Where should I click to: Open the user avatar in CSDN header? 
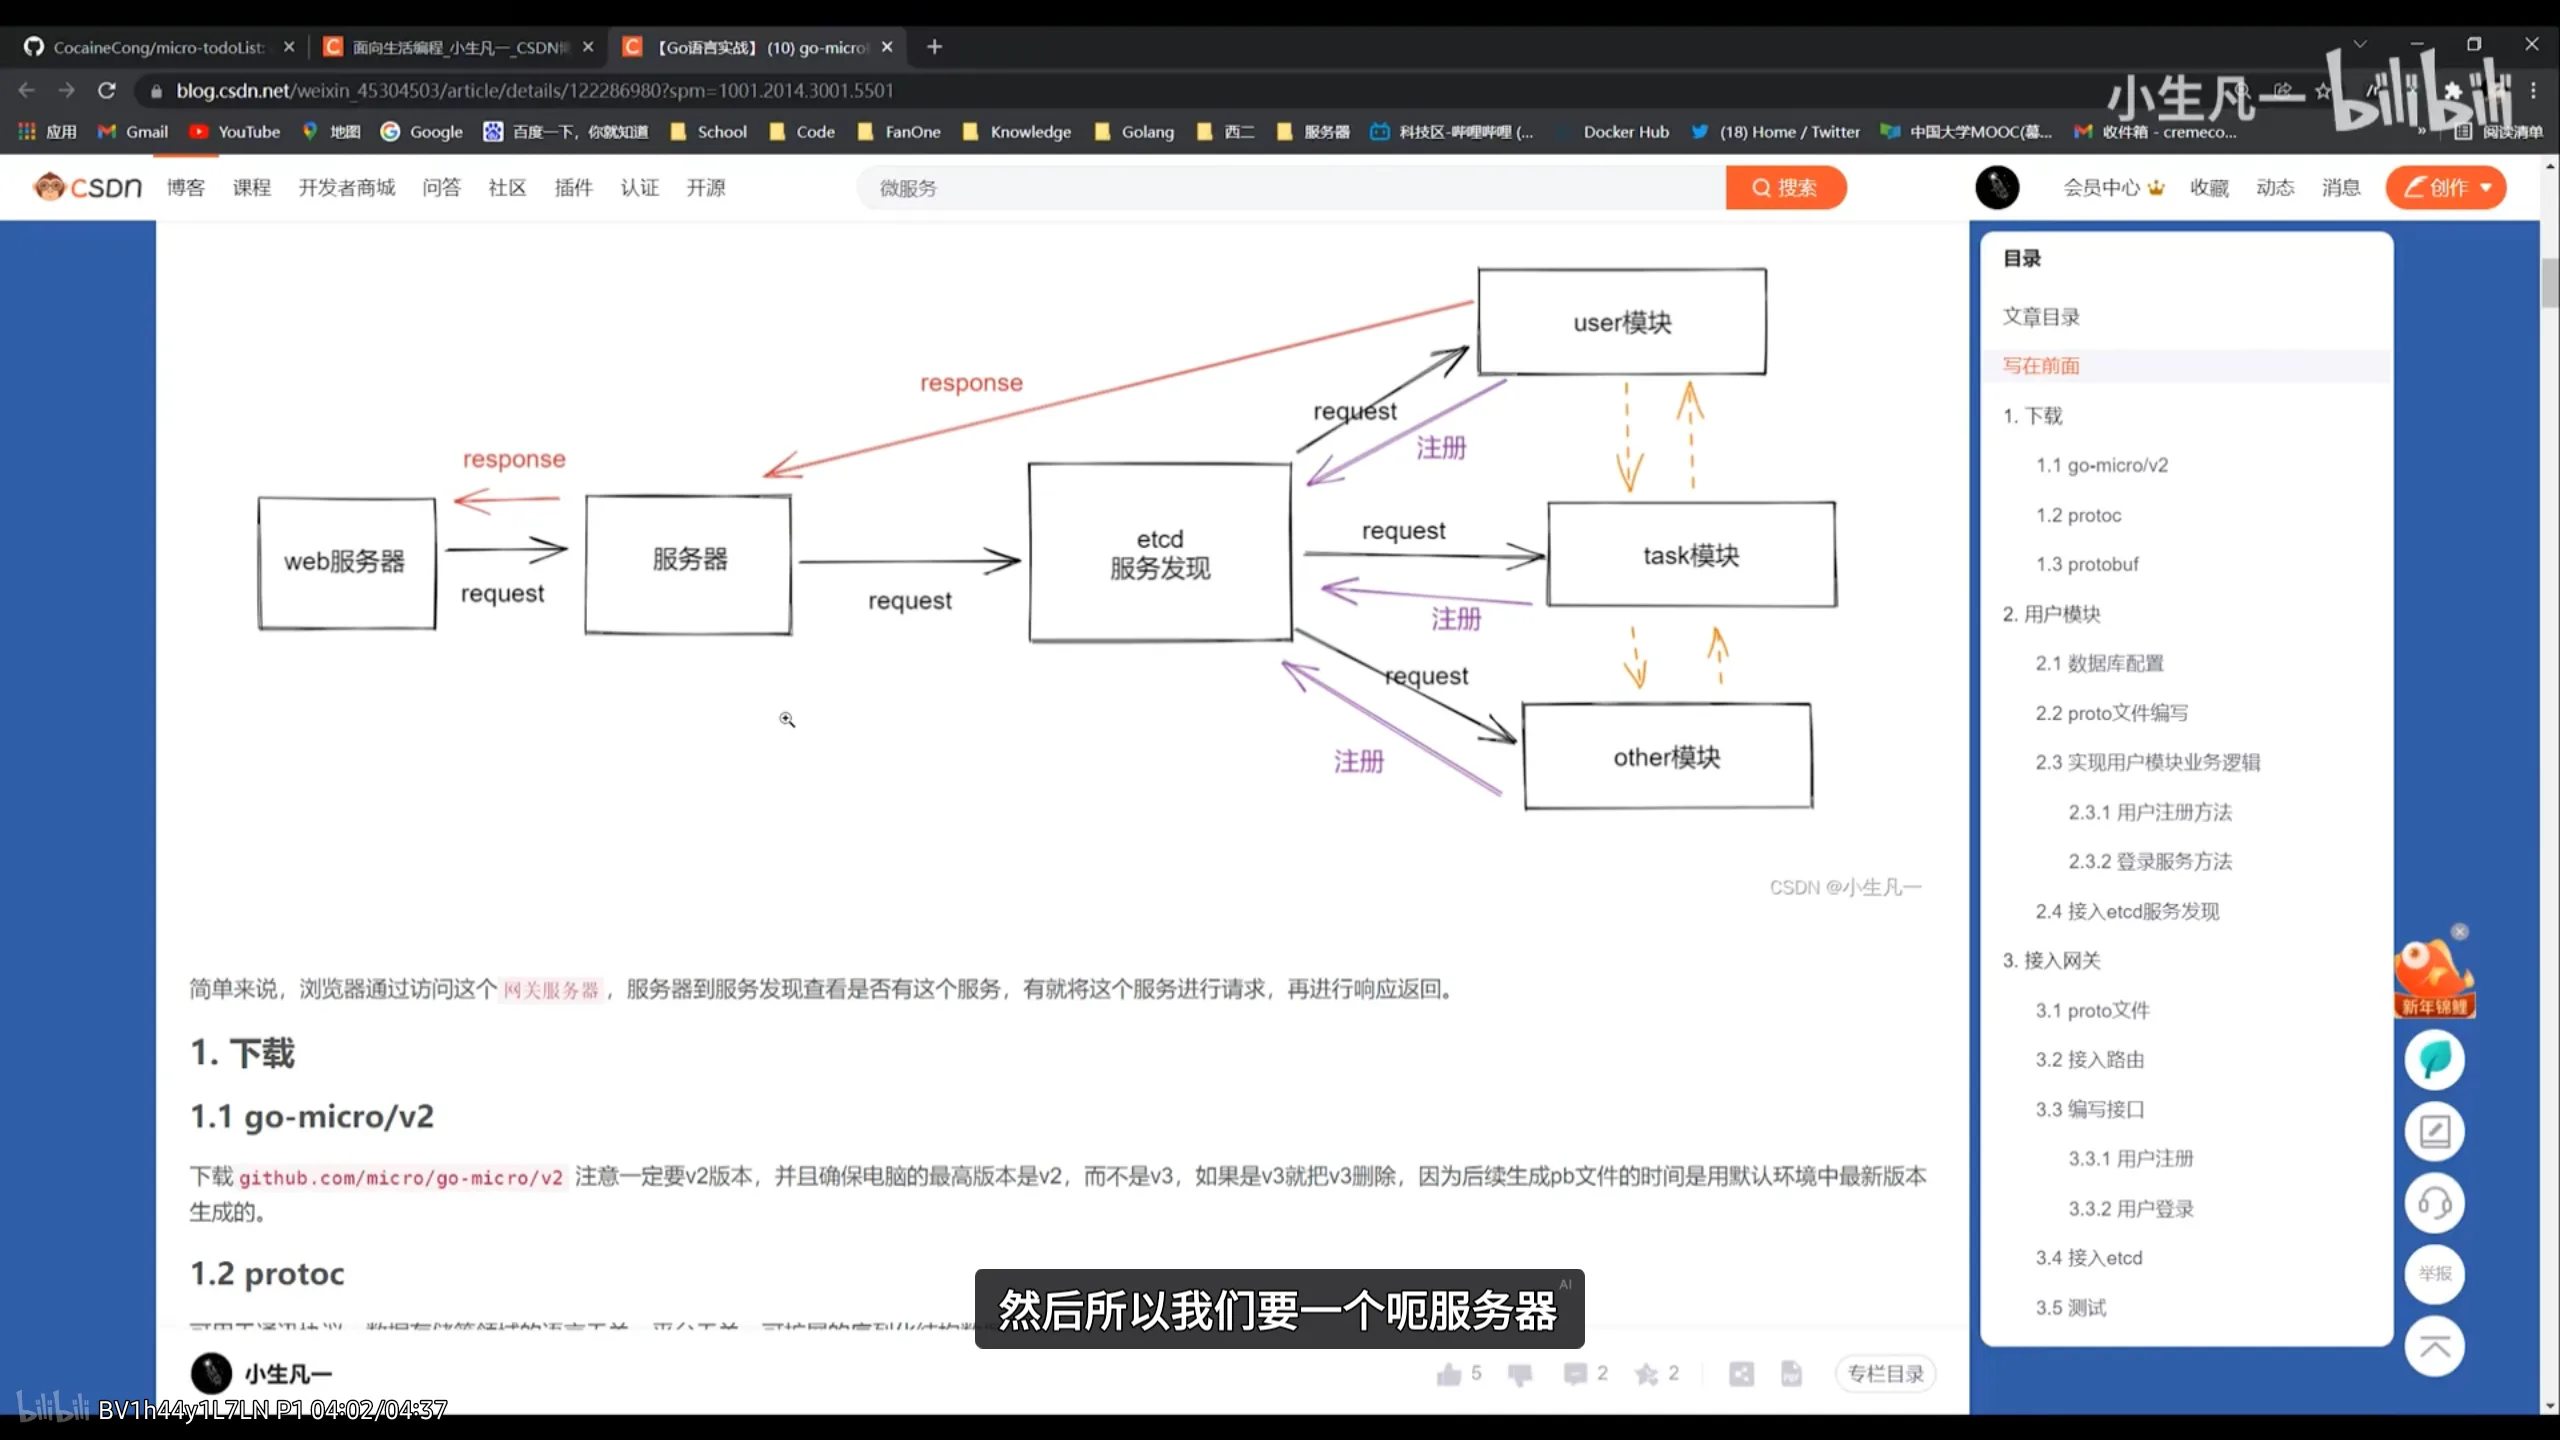click(1997, 187)
